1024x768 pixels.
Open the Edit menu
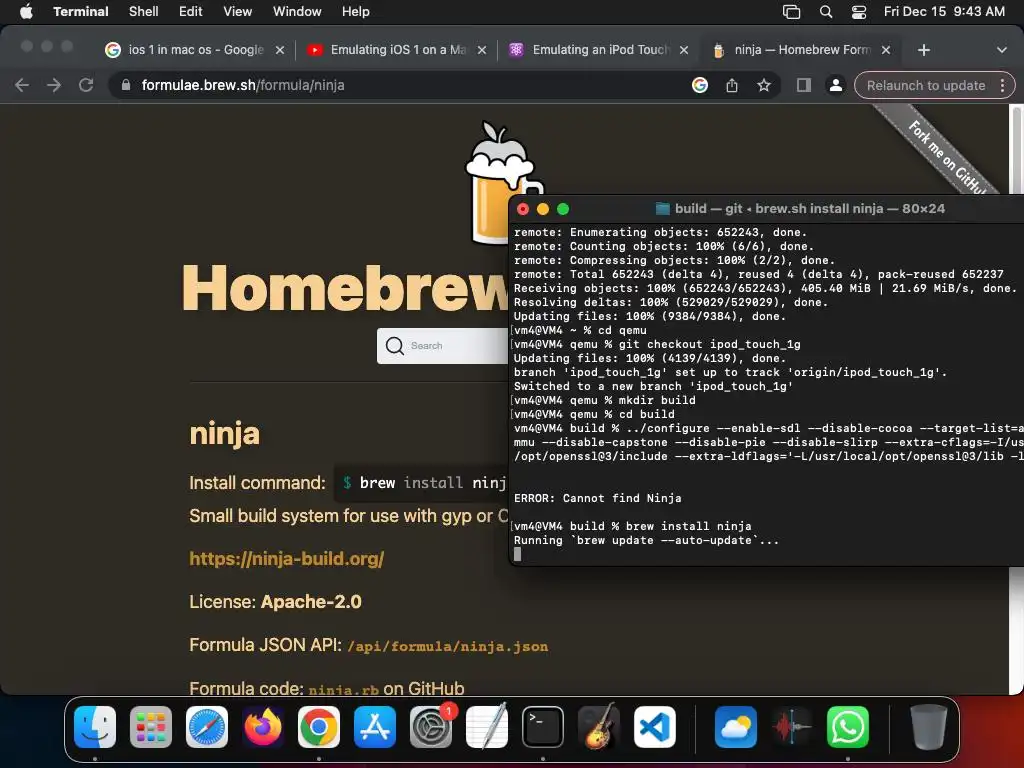point(190,11)
